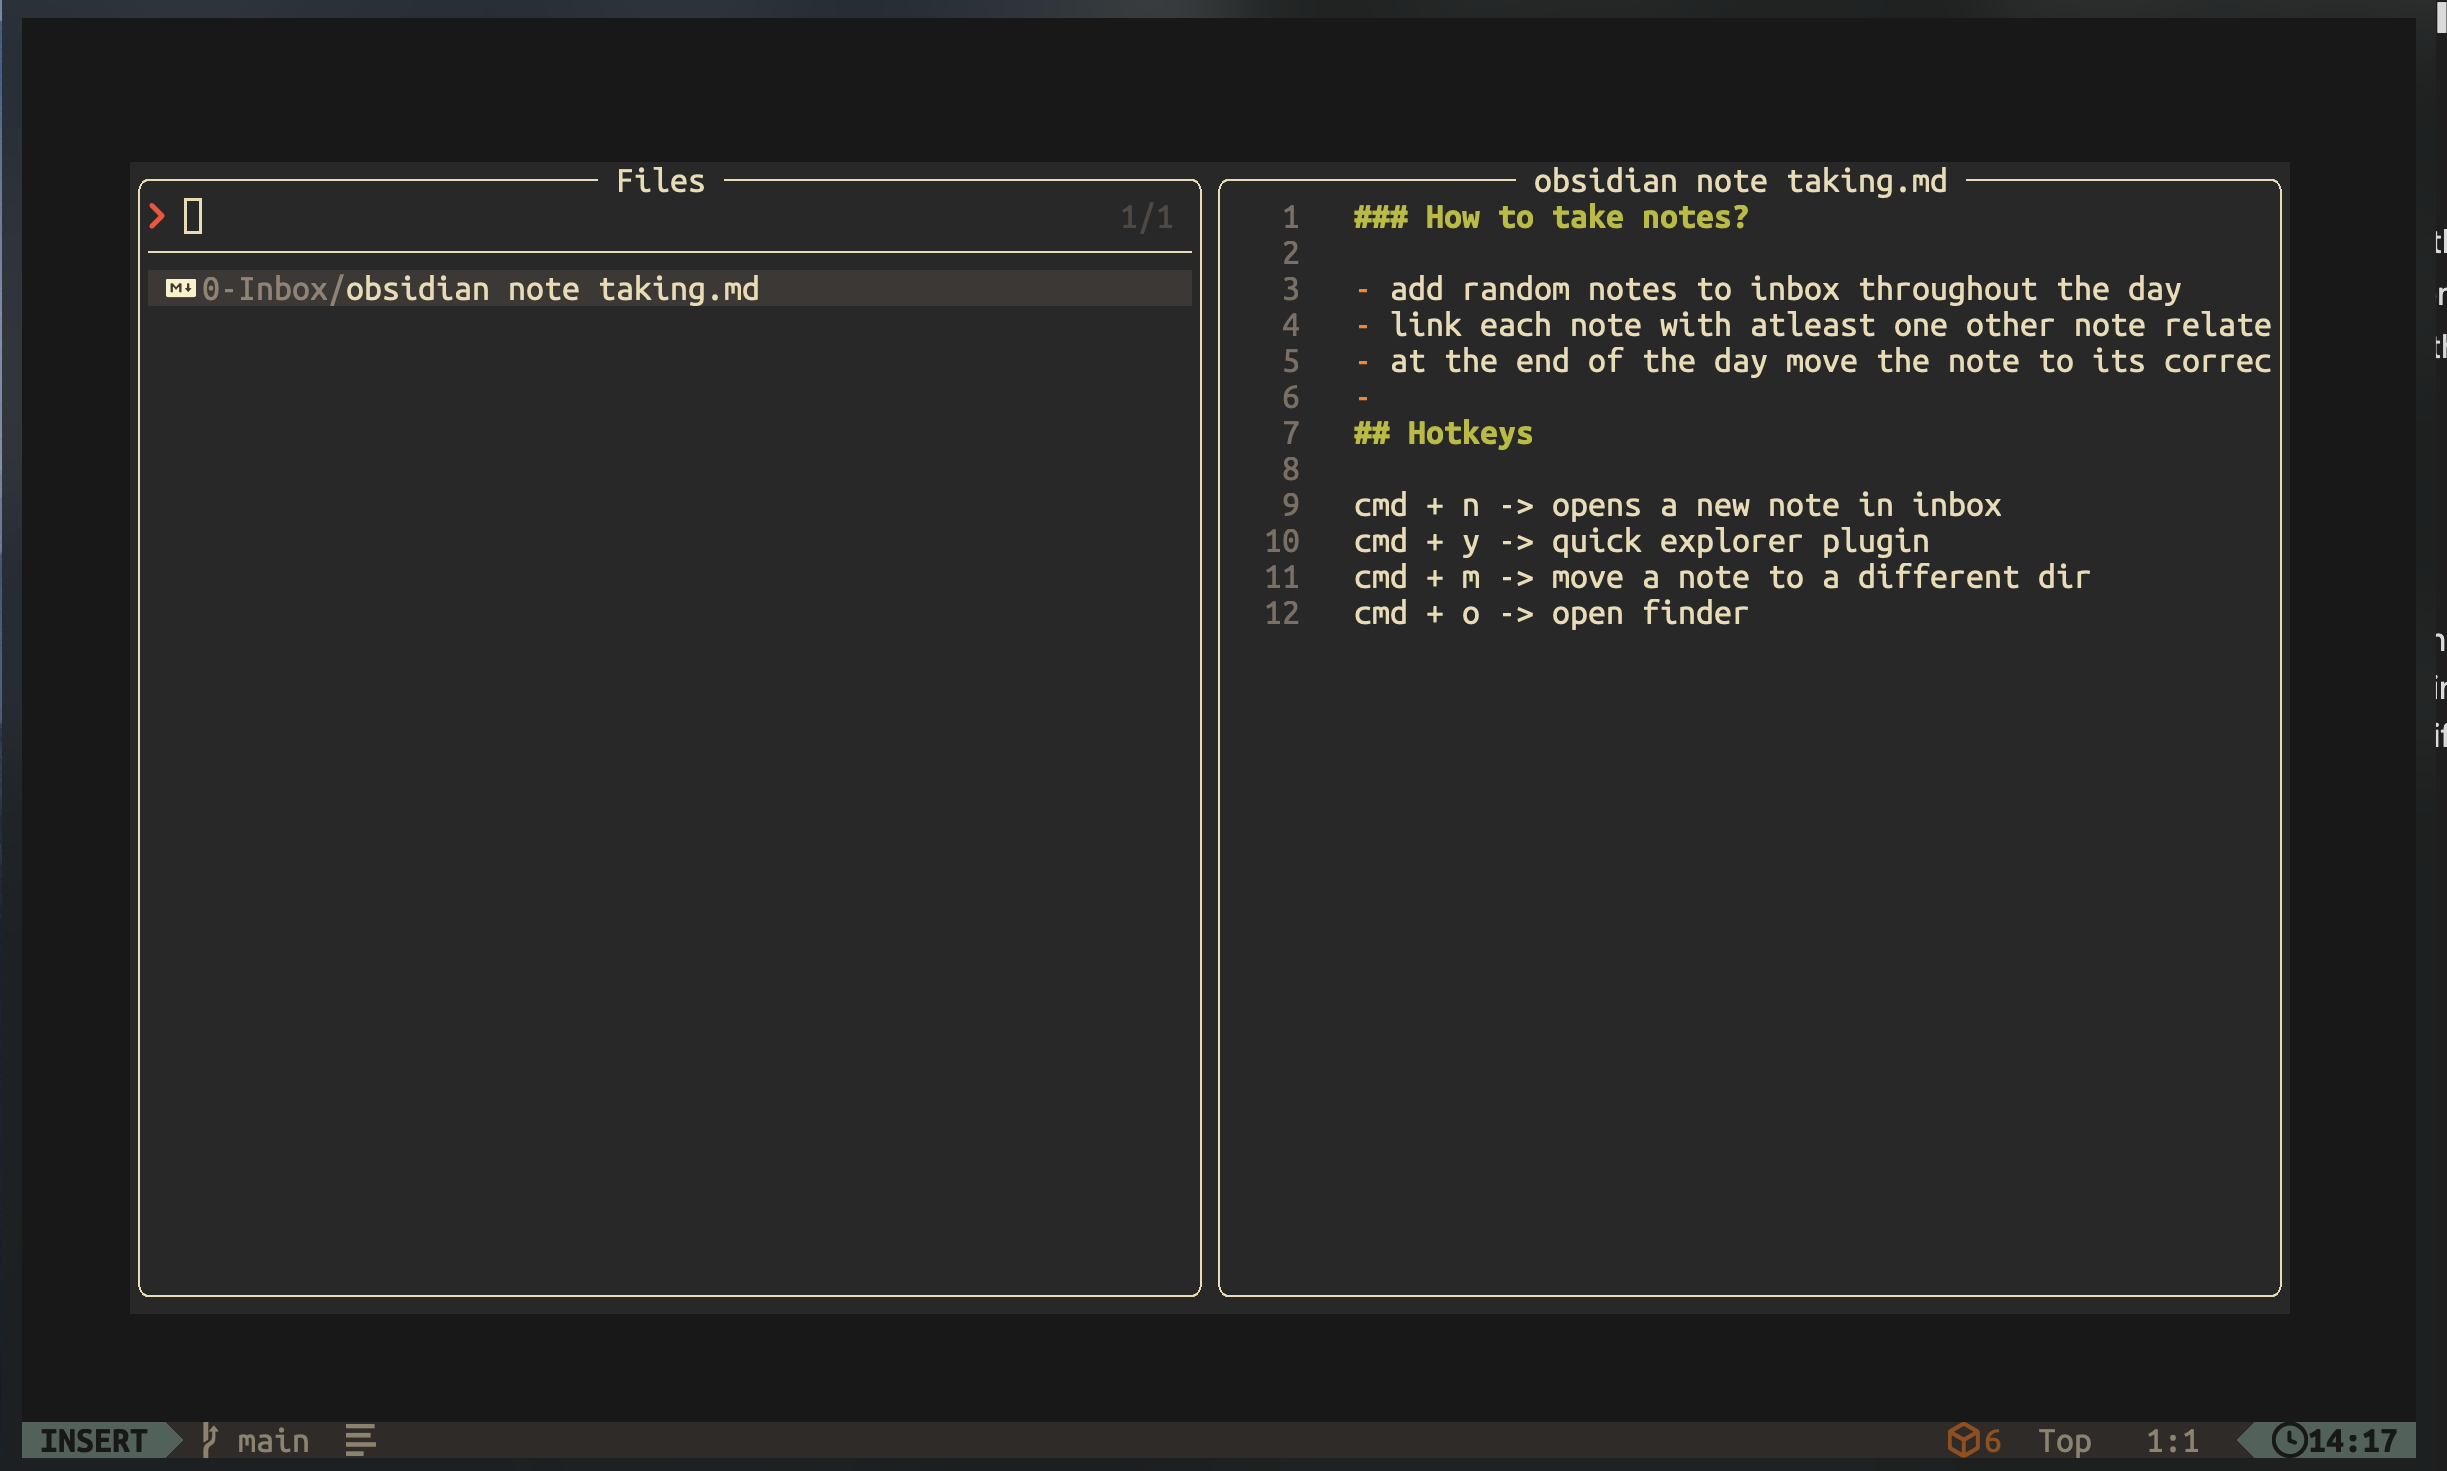Click the '## Hotkeys' heading line
The width and height of the screenshot is (2447, 1471).
click(x=1443, y=433)
